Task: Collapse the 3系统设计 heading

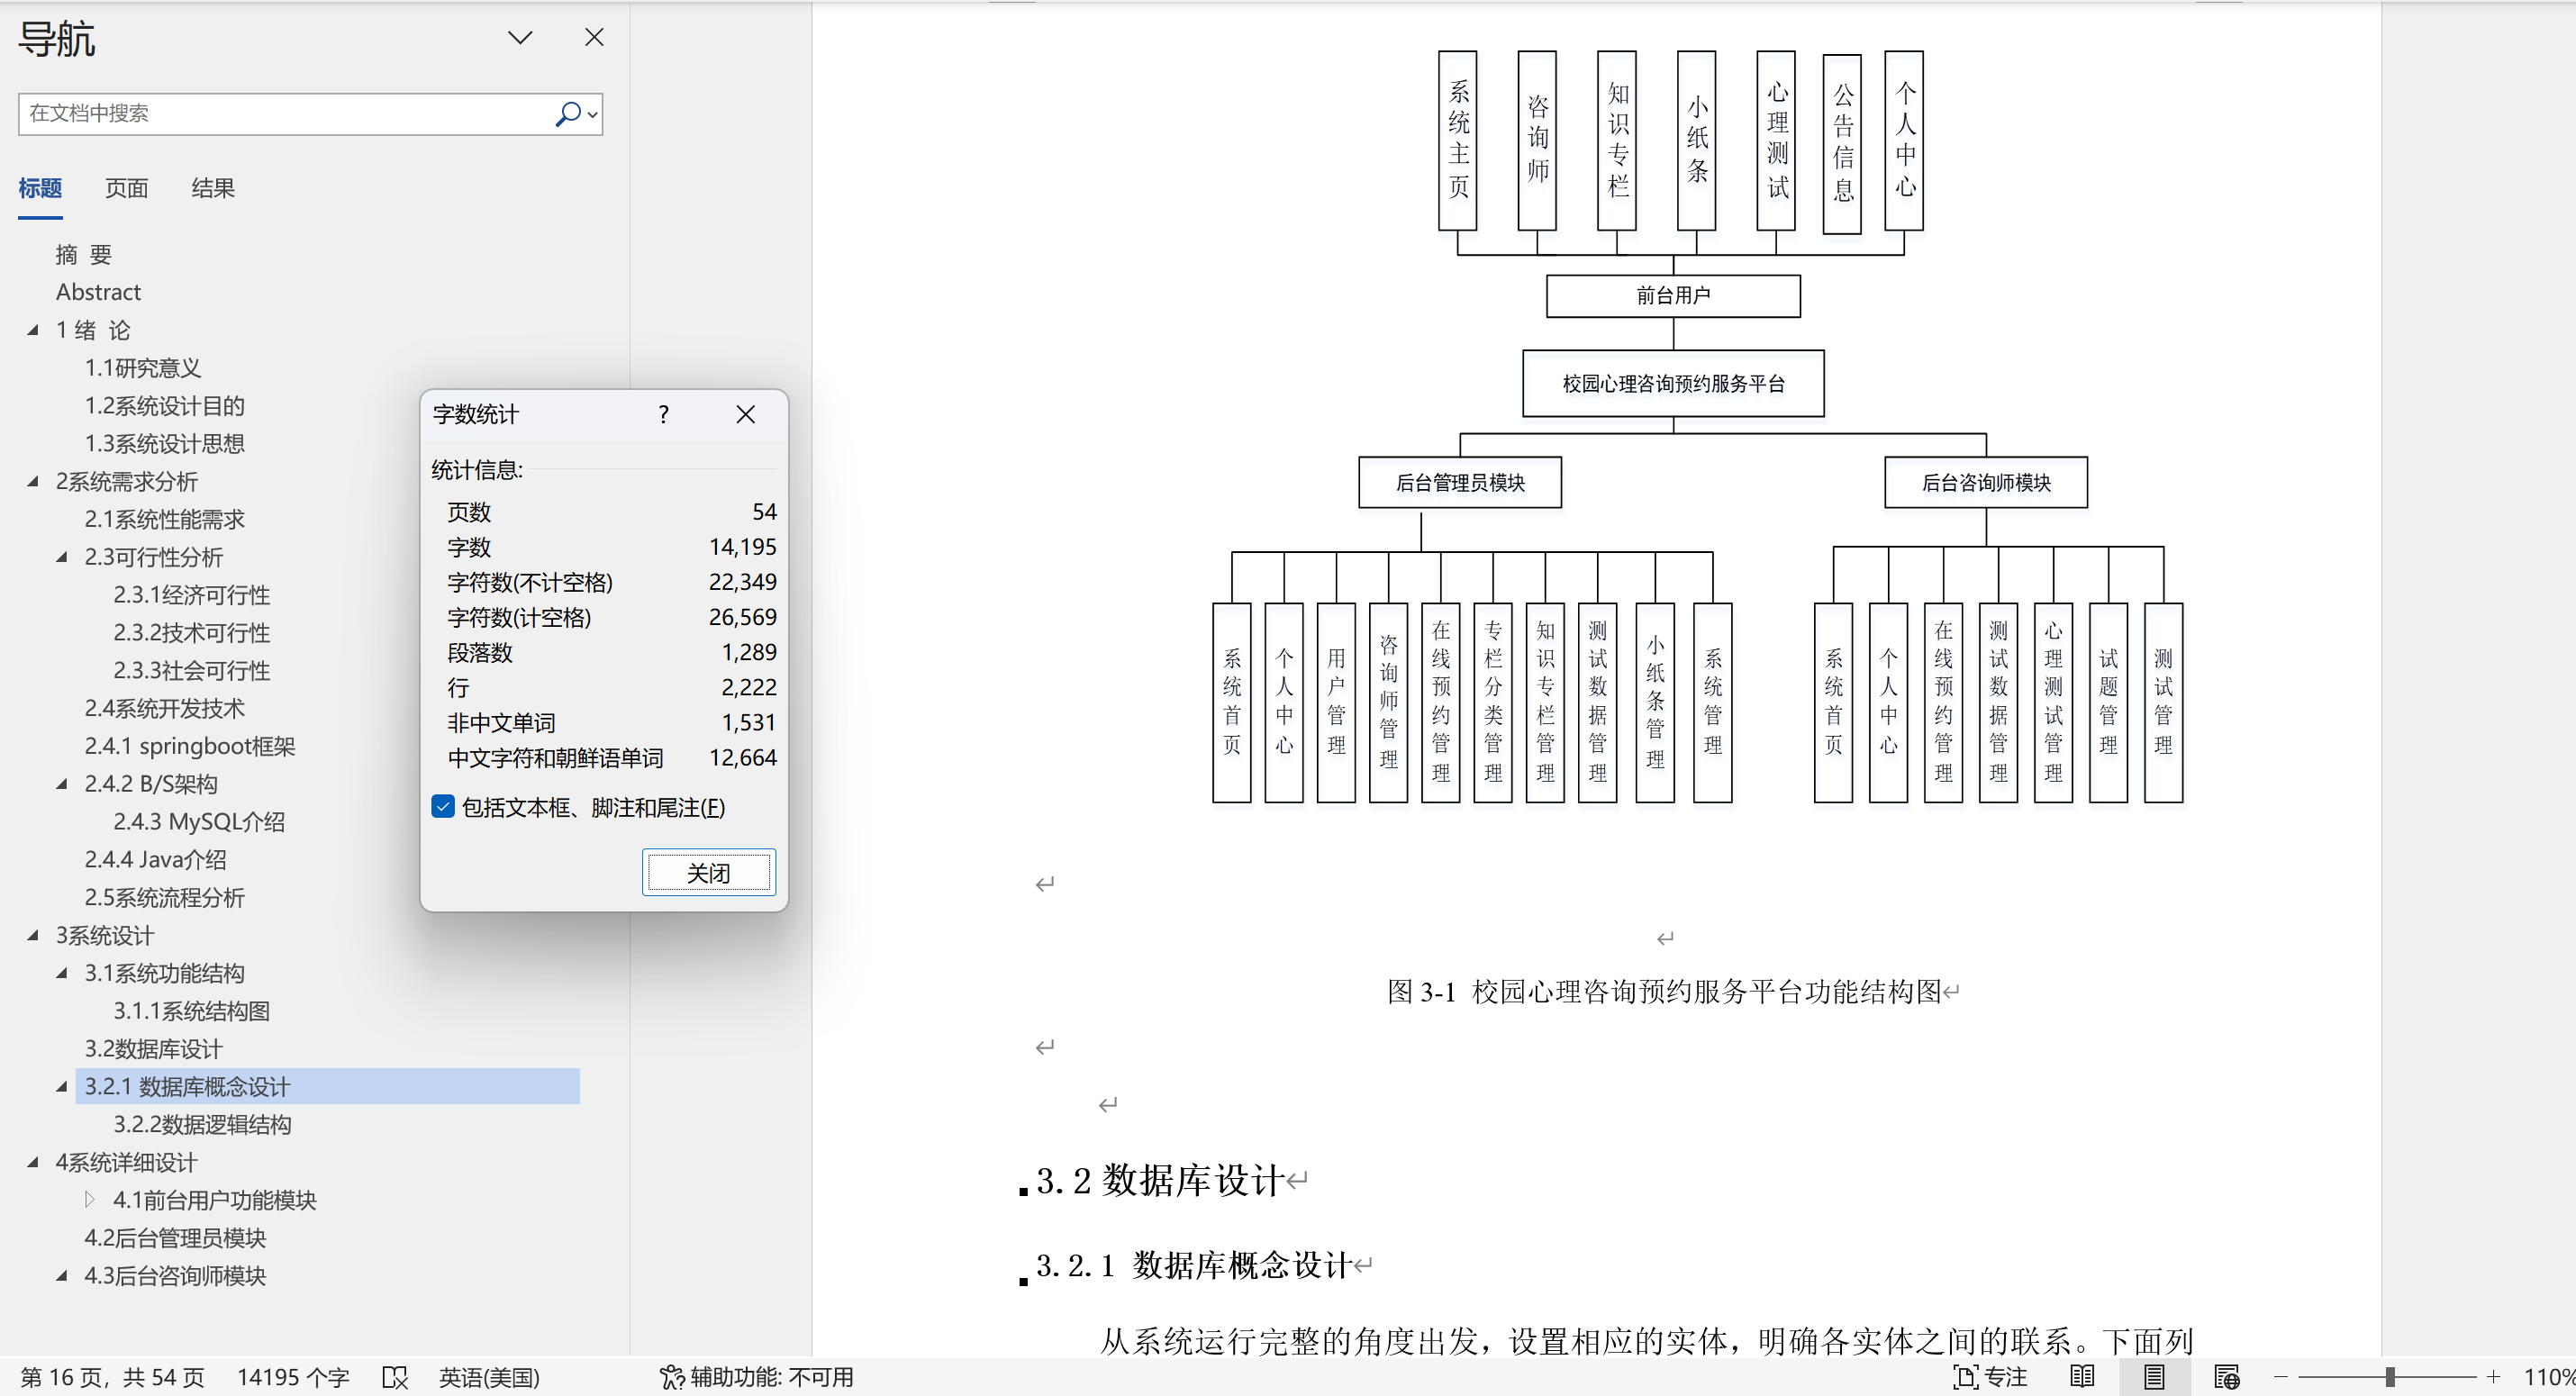Action: point(33,935)
